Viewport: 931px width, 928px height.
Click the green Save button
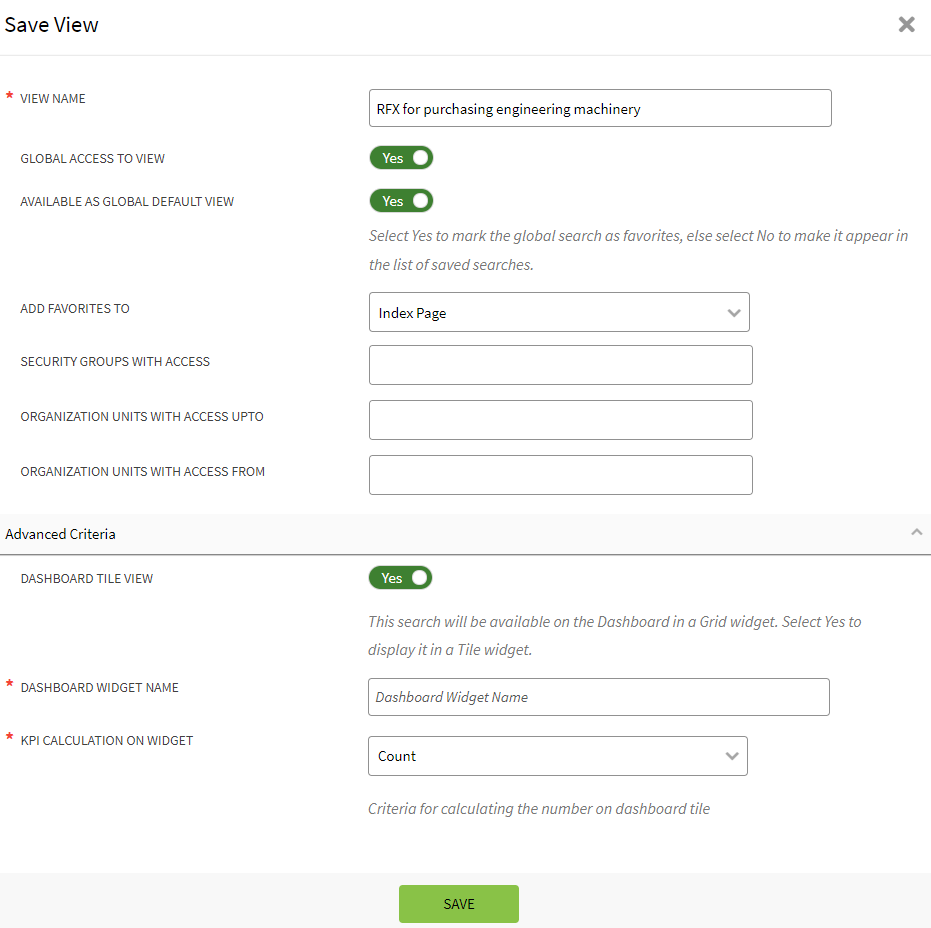pyautogui.click(x=458, y=904)
